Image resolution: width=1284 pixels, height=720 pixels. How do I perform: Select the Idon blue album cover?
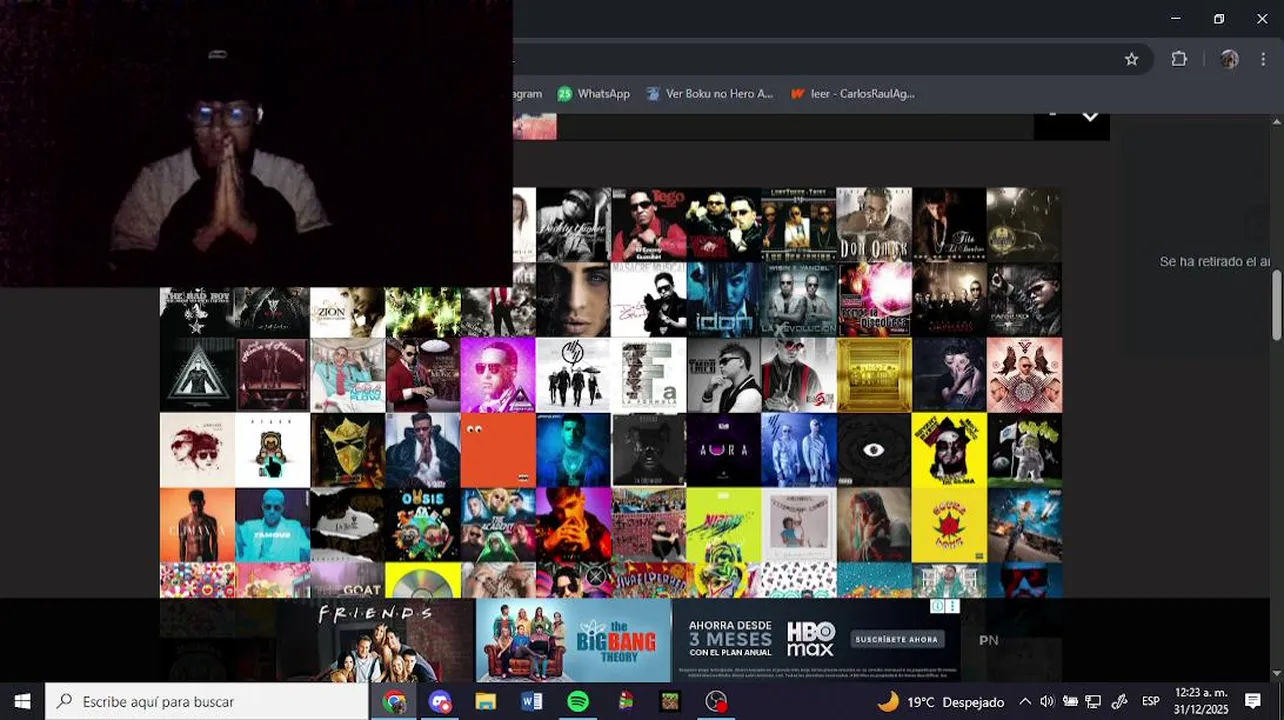(724, 300)
